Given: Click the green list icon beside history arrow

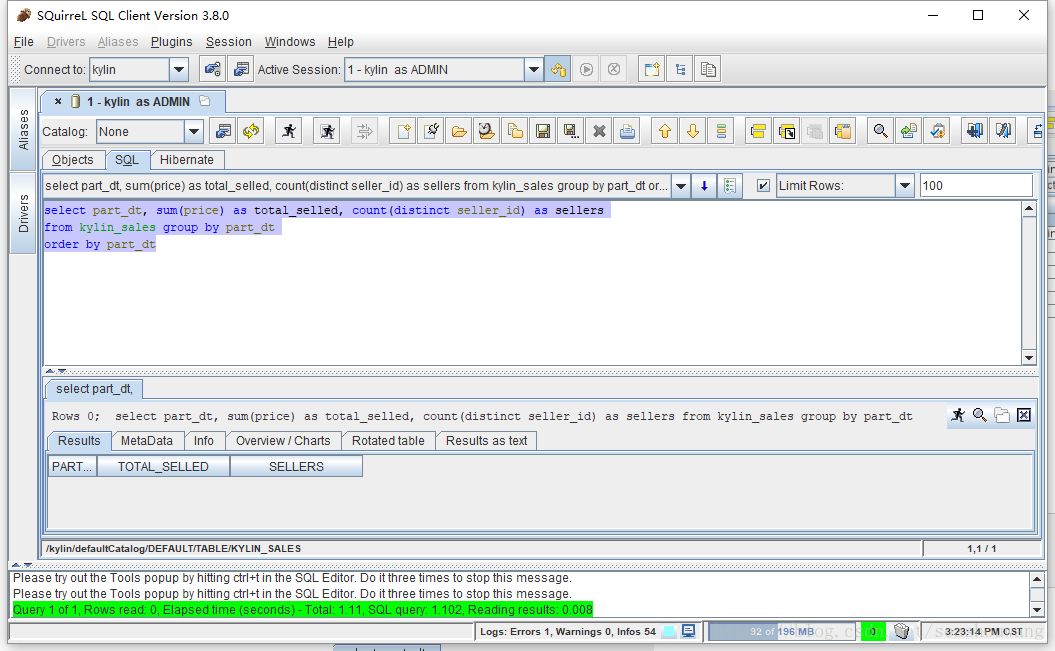Looking at the screenshot, I should [731, 186].
